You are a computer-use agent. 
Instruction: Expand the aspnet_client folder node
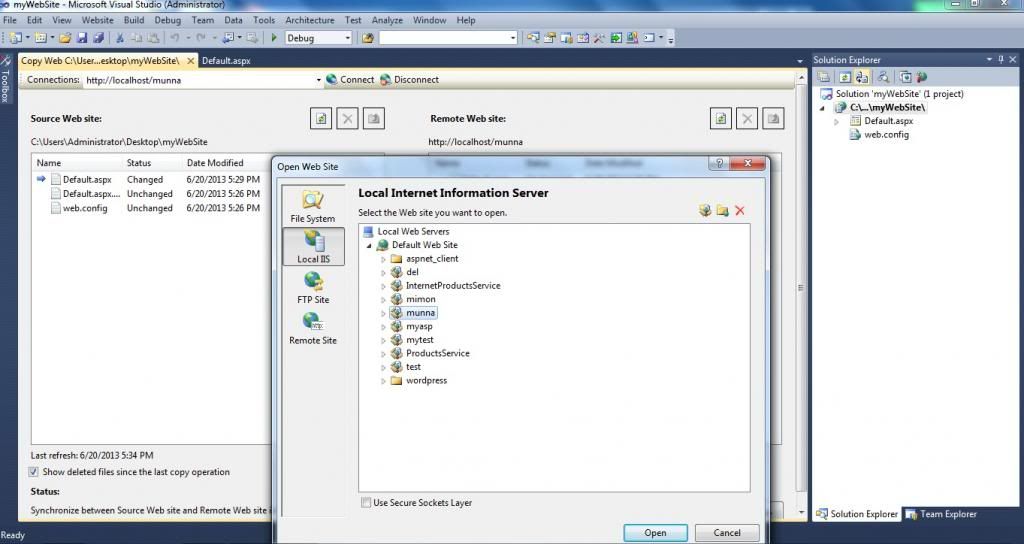click(x=383, y=259)
